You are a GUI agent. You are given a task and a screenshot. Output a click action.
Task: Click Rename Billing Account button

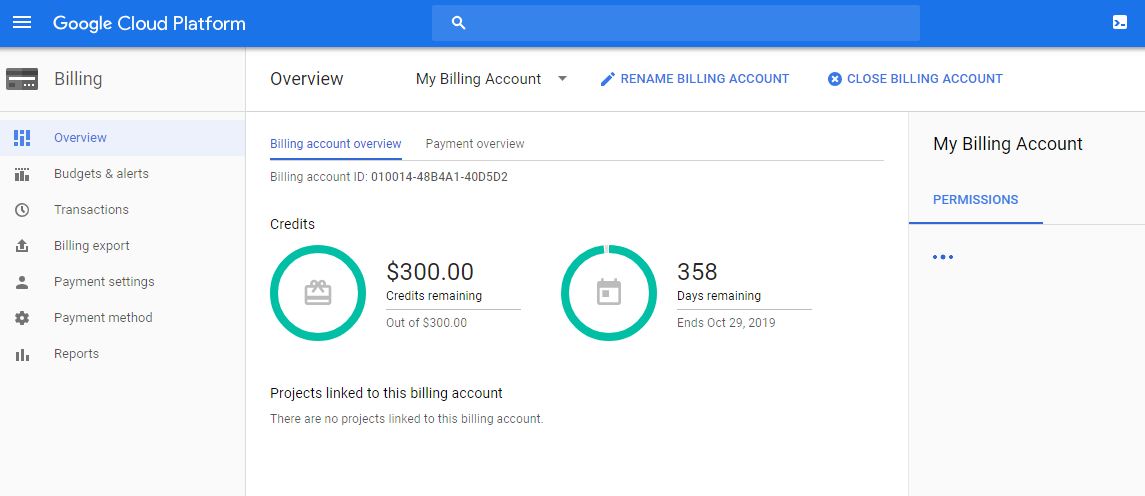(695, 79)
